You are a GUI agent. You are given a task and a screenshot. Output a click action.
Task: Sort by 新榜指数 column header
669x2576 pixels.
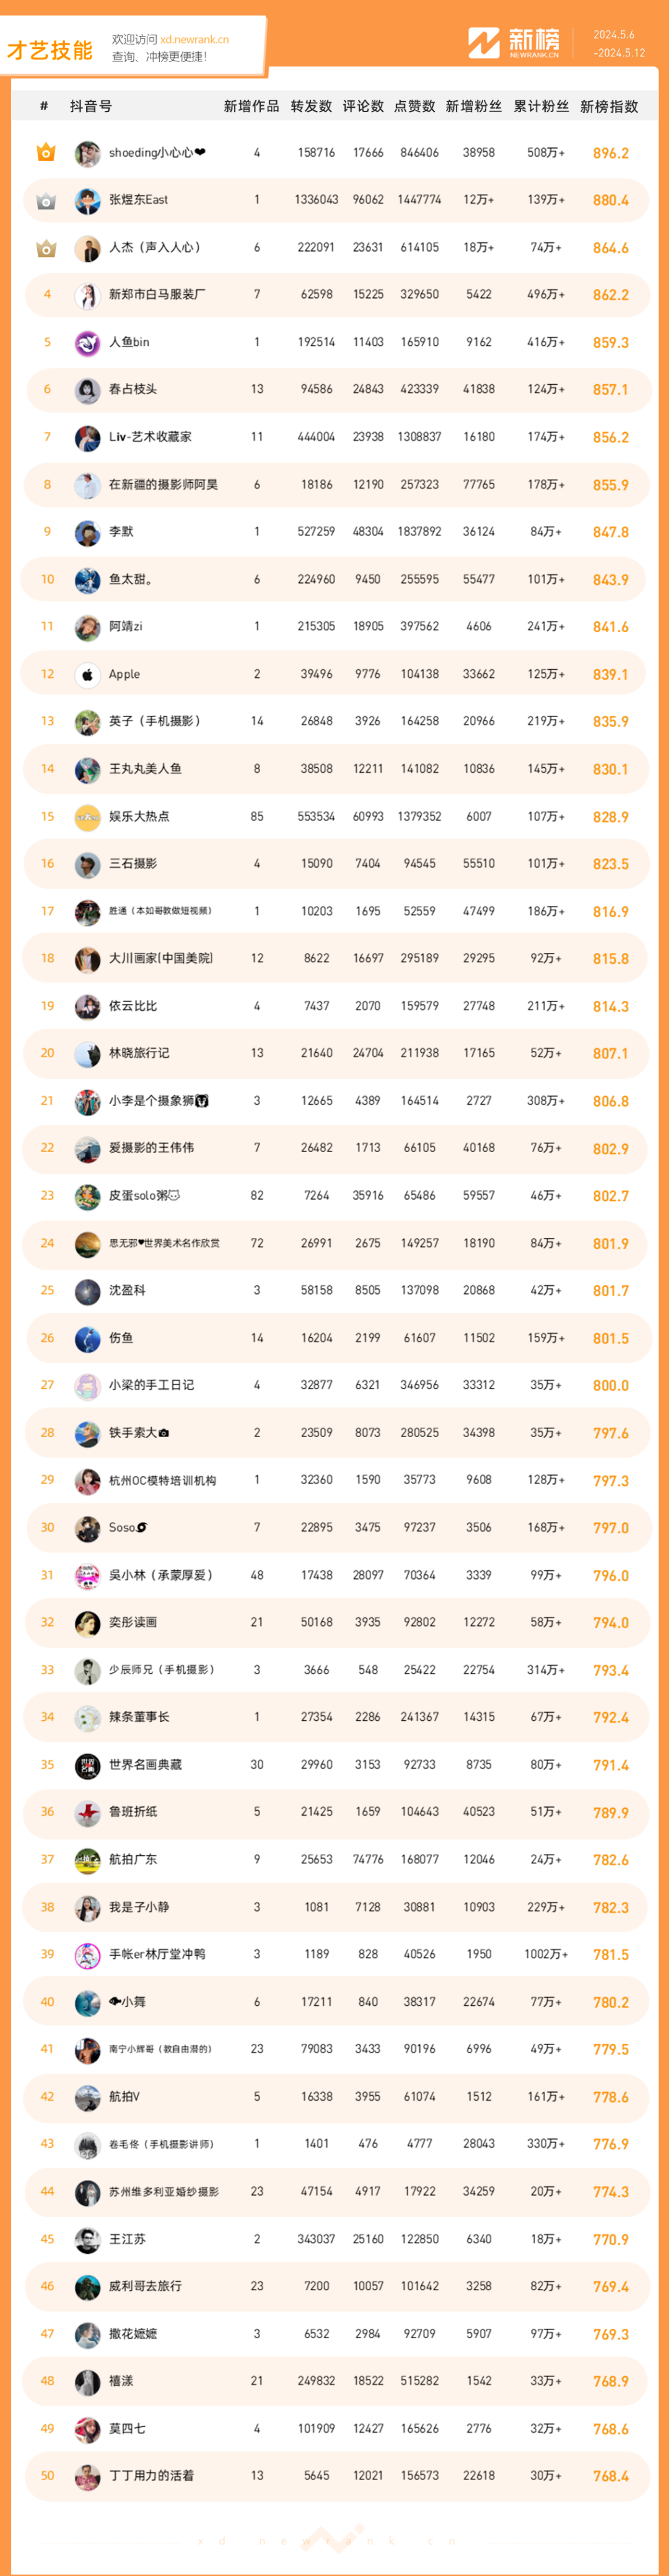[609, 106]
